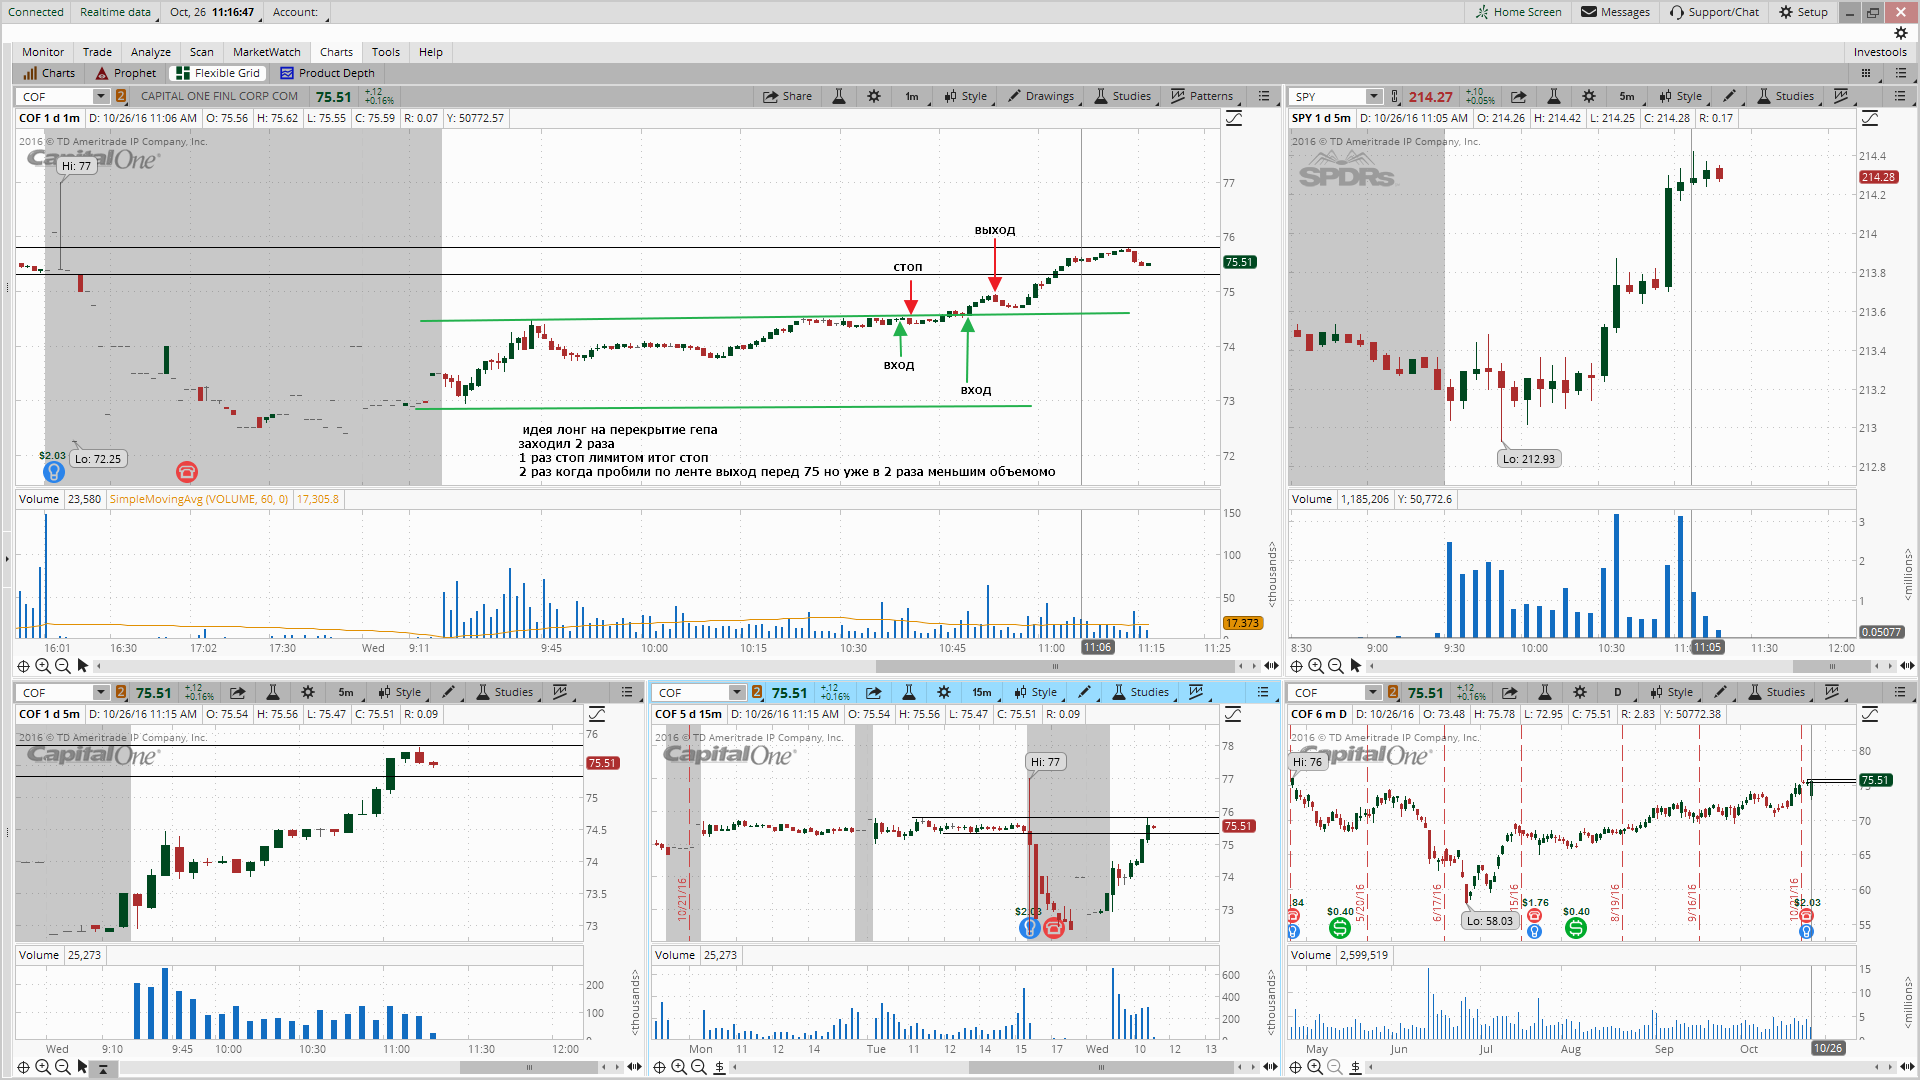Click the horizontal scrollbar under COF 15m chart
This screenshot has height=1080, width=1920.
(x=1100, y=1067)
